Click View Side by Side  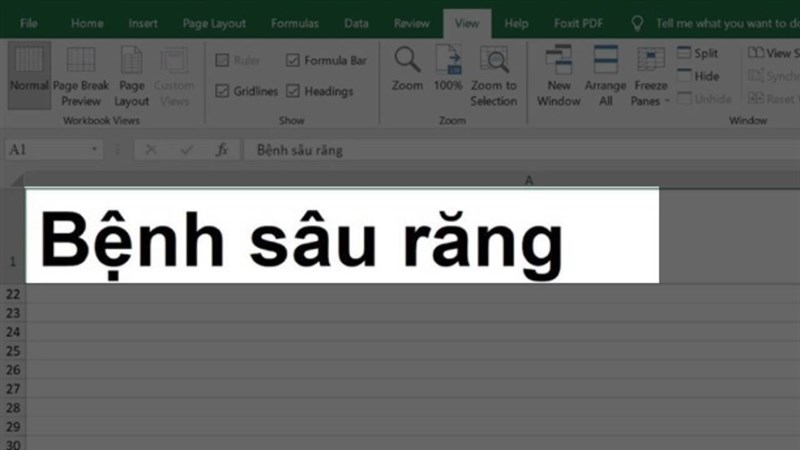point(773,53)
